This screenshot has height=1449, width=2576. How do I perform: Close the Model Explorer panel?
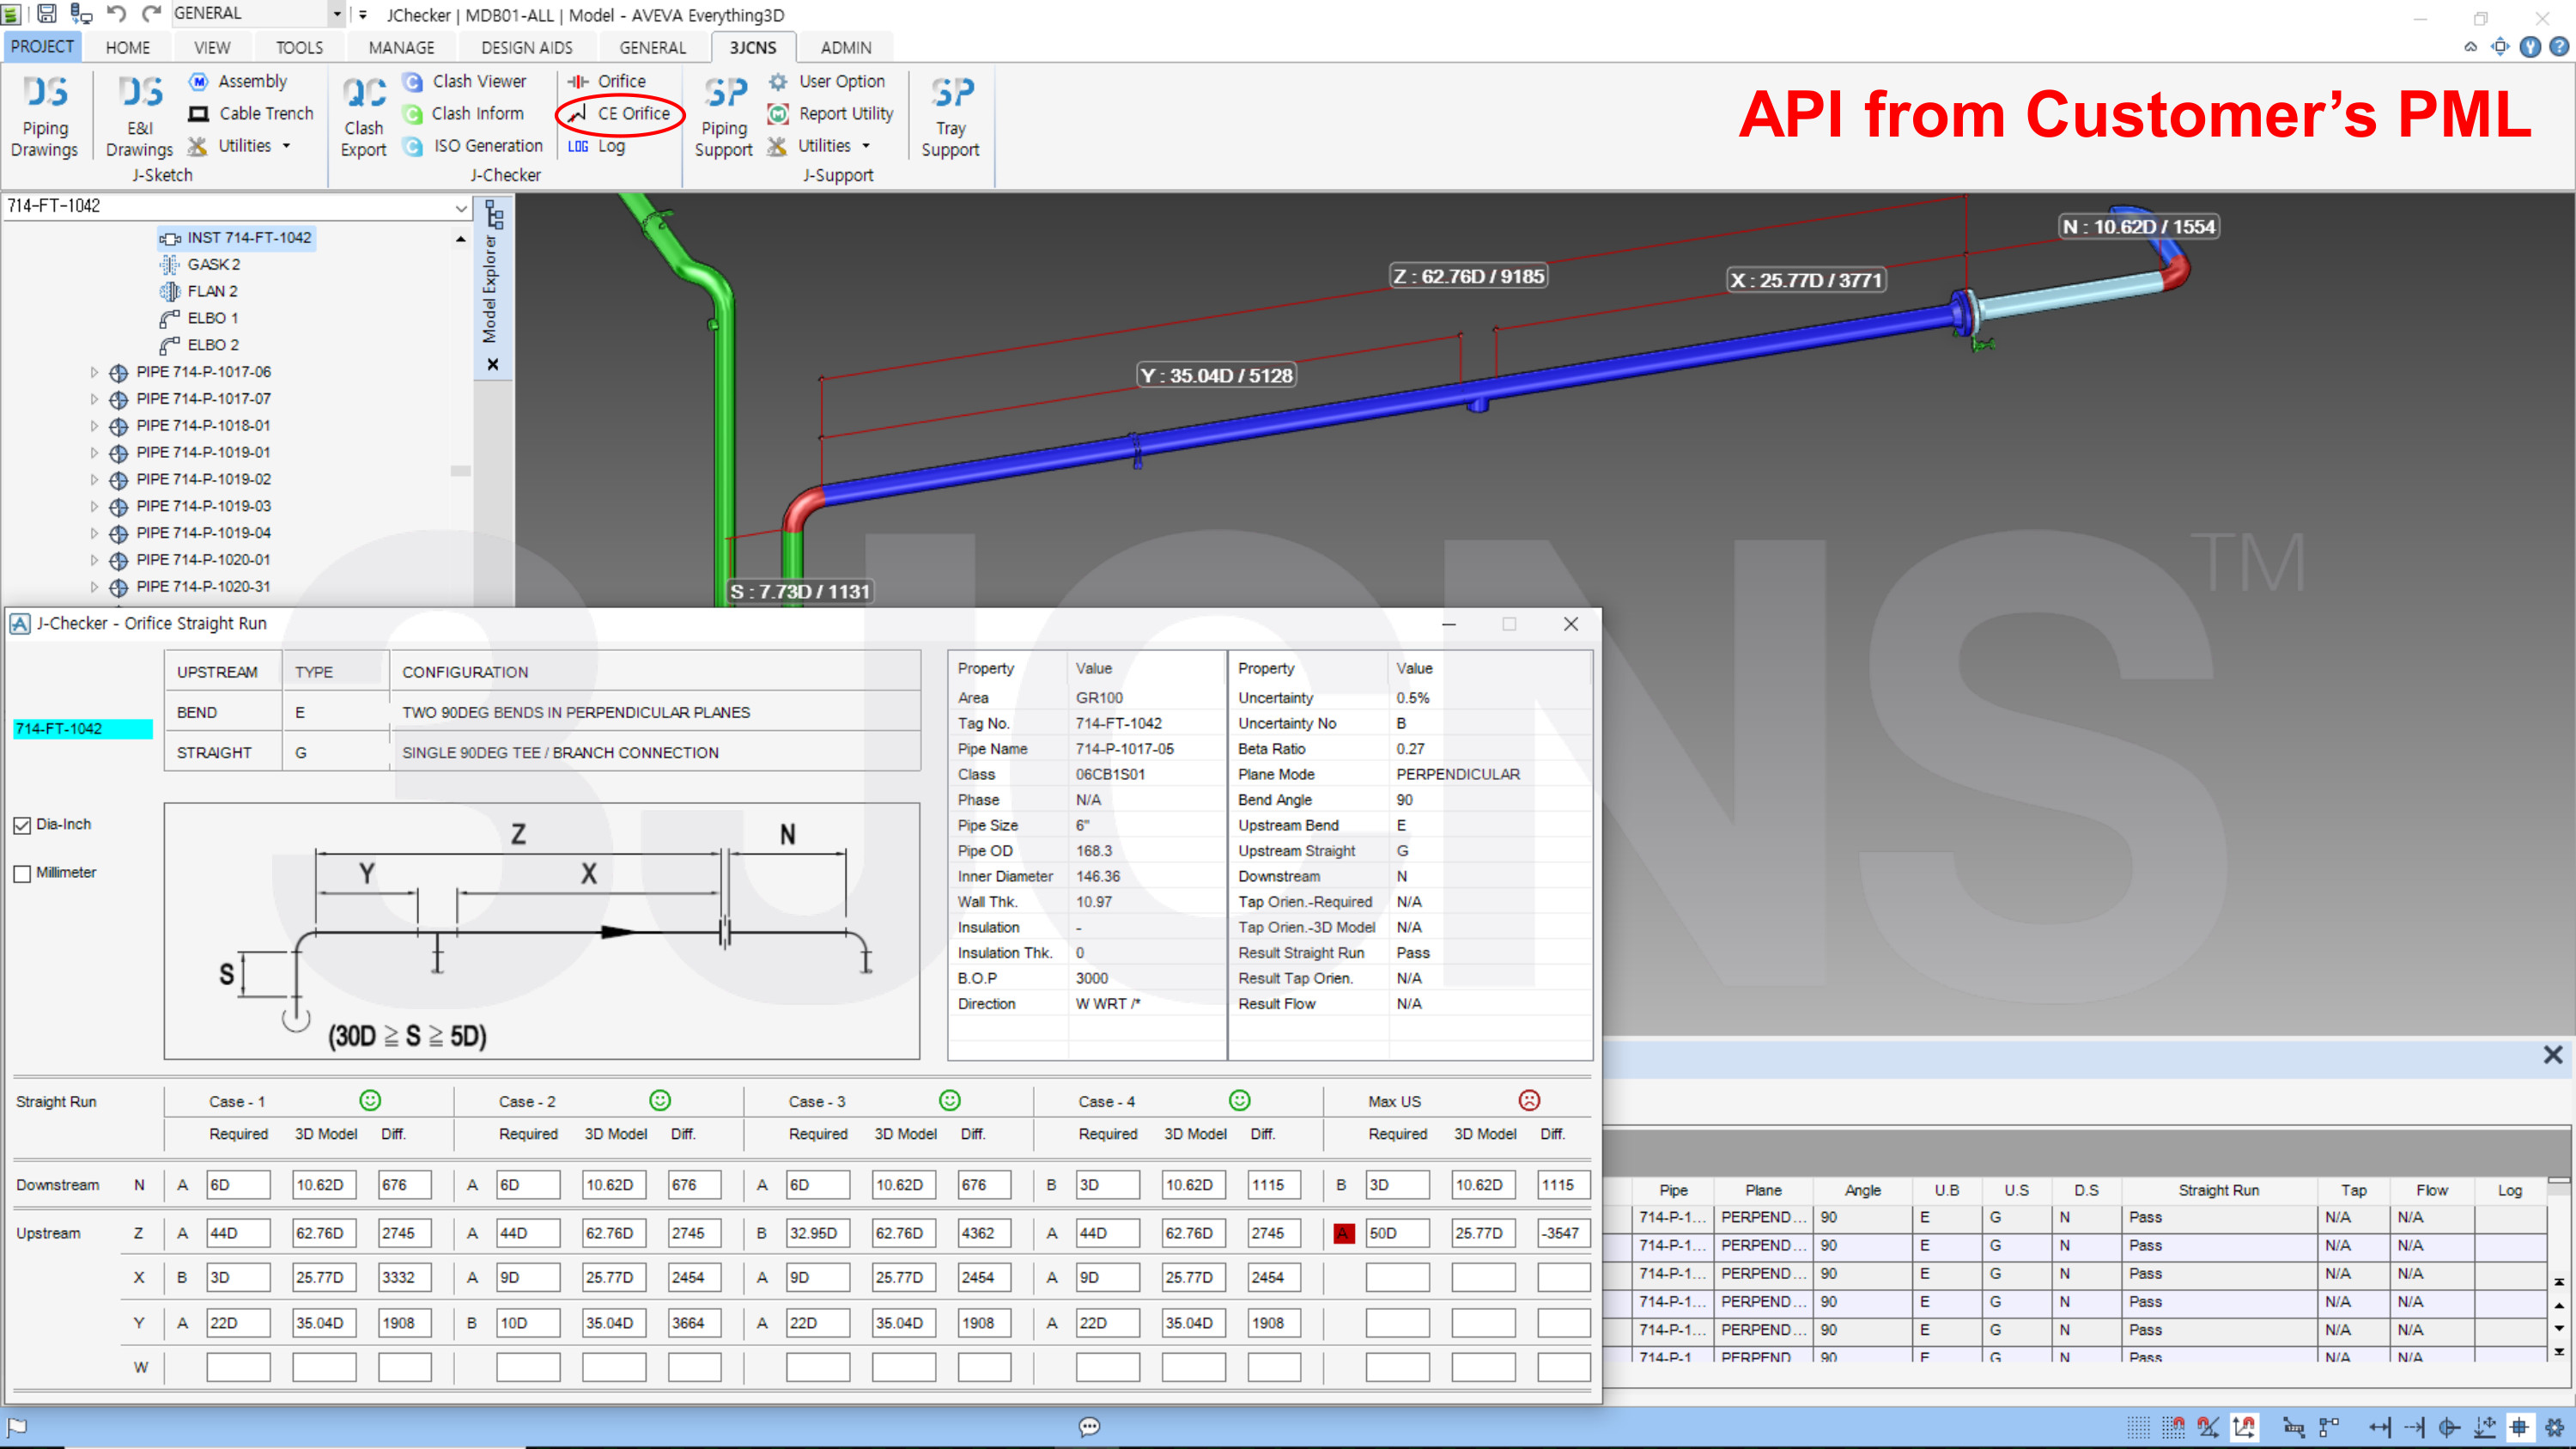coord(493,364)
